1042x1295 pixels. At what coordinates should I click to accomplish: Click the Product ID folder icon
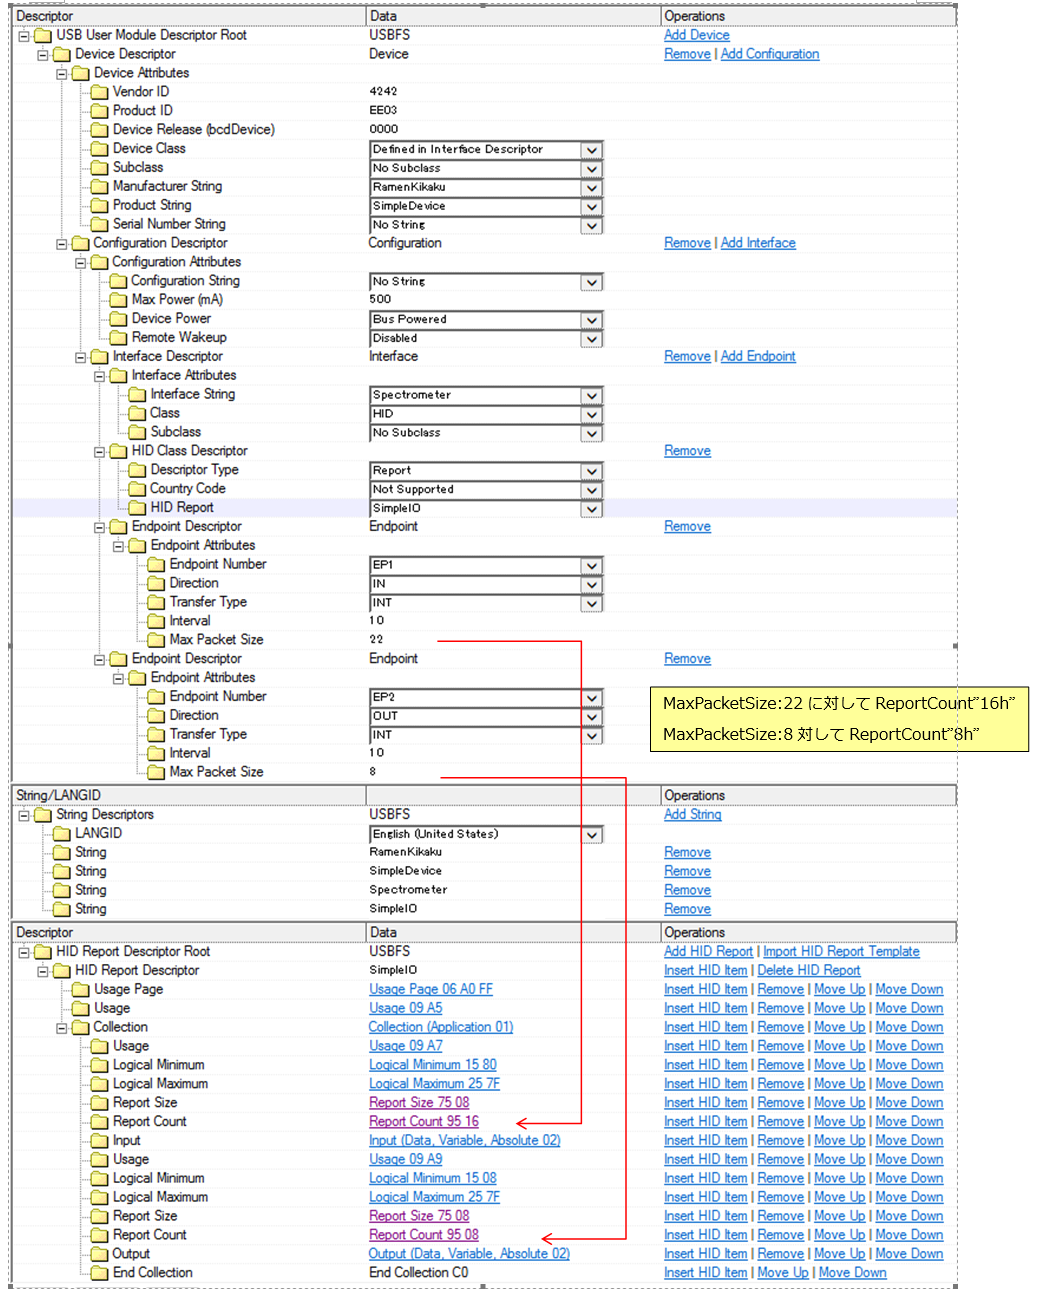[99, 111]
